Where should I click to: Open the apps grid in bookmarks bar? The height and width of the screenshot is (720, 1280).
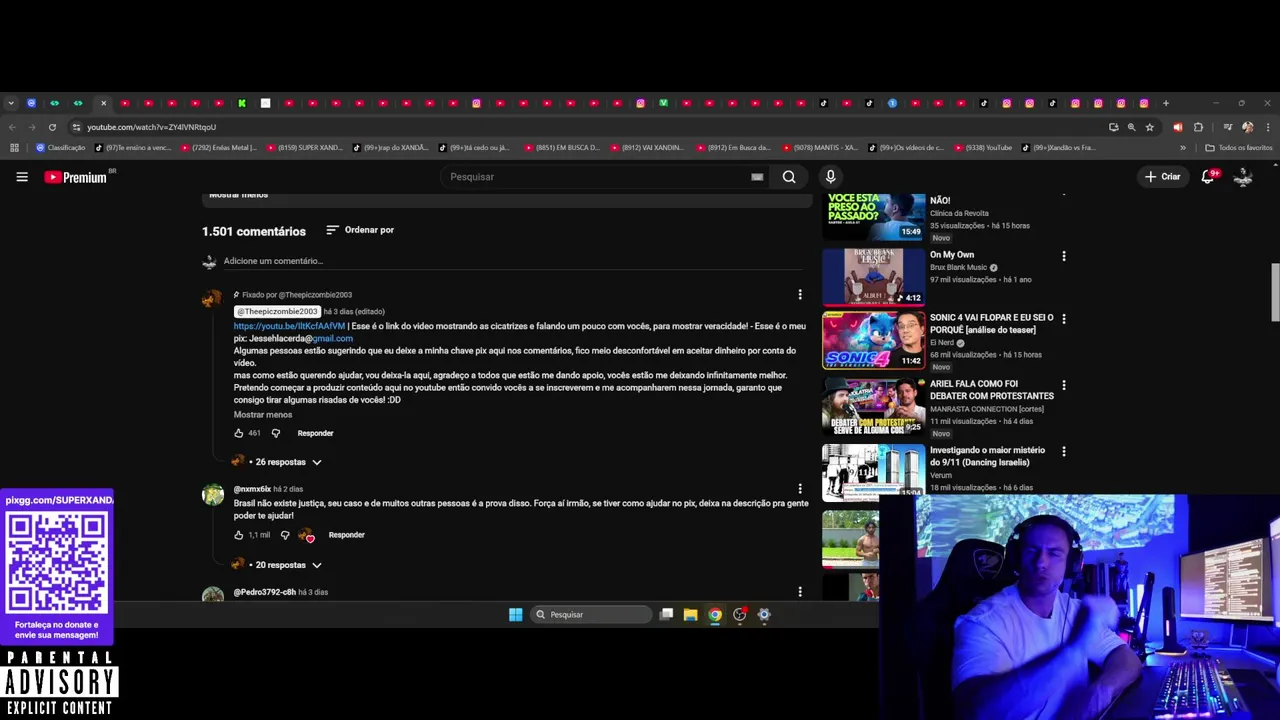coord(14,148)
